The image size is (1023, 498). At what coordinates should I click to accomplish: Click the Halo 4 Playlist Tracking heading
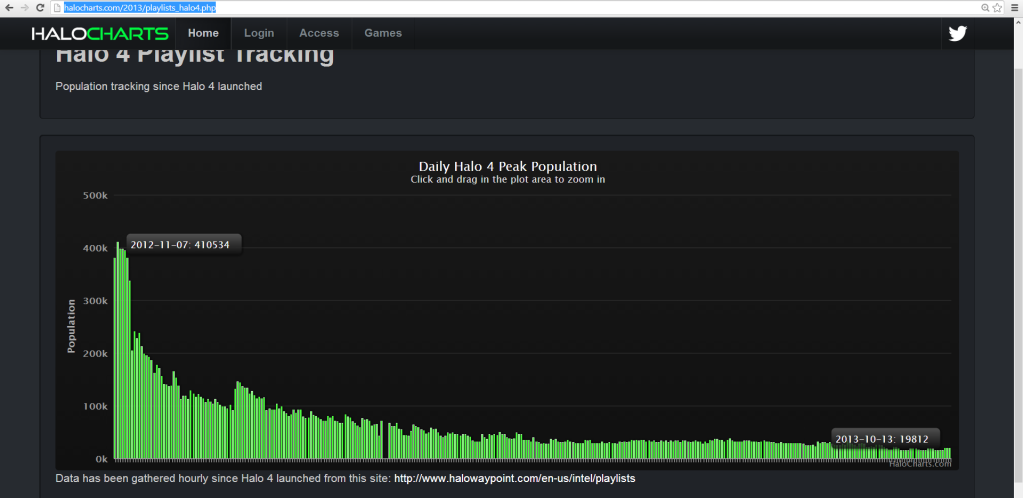[x=194, y=55]
